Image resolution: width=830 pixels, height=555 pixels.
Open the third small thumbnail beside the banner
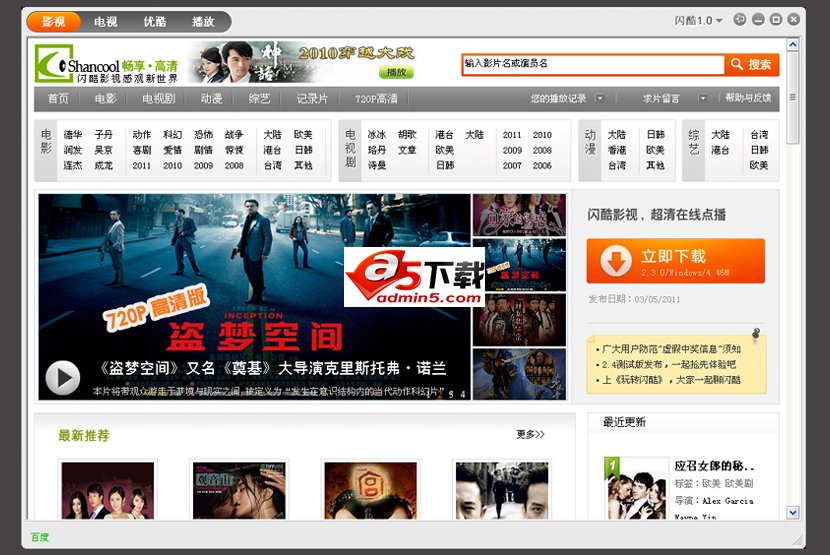pyautogui.click(x=519, y=319)
